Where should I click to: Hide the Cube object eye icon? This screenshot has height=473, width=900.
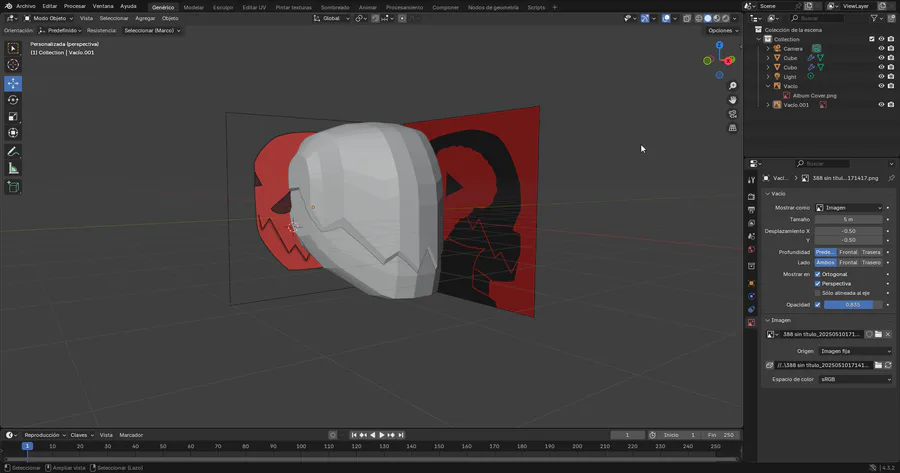tap(881, 58)
